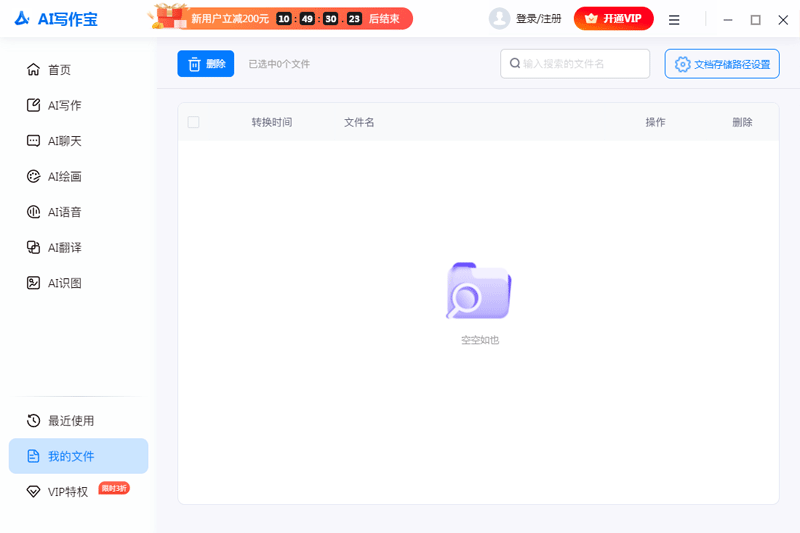Open the AI翻译 translation tool
800x533 pixels.
point(54,247)
